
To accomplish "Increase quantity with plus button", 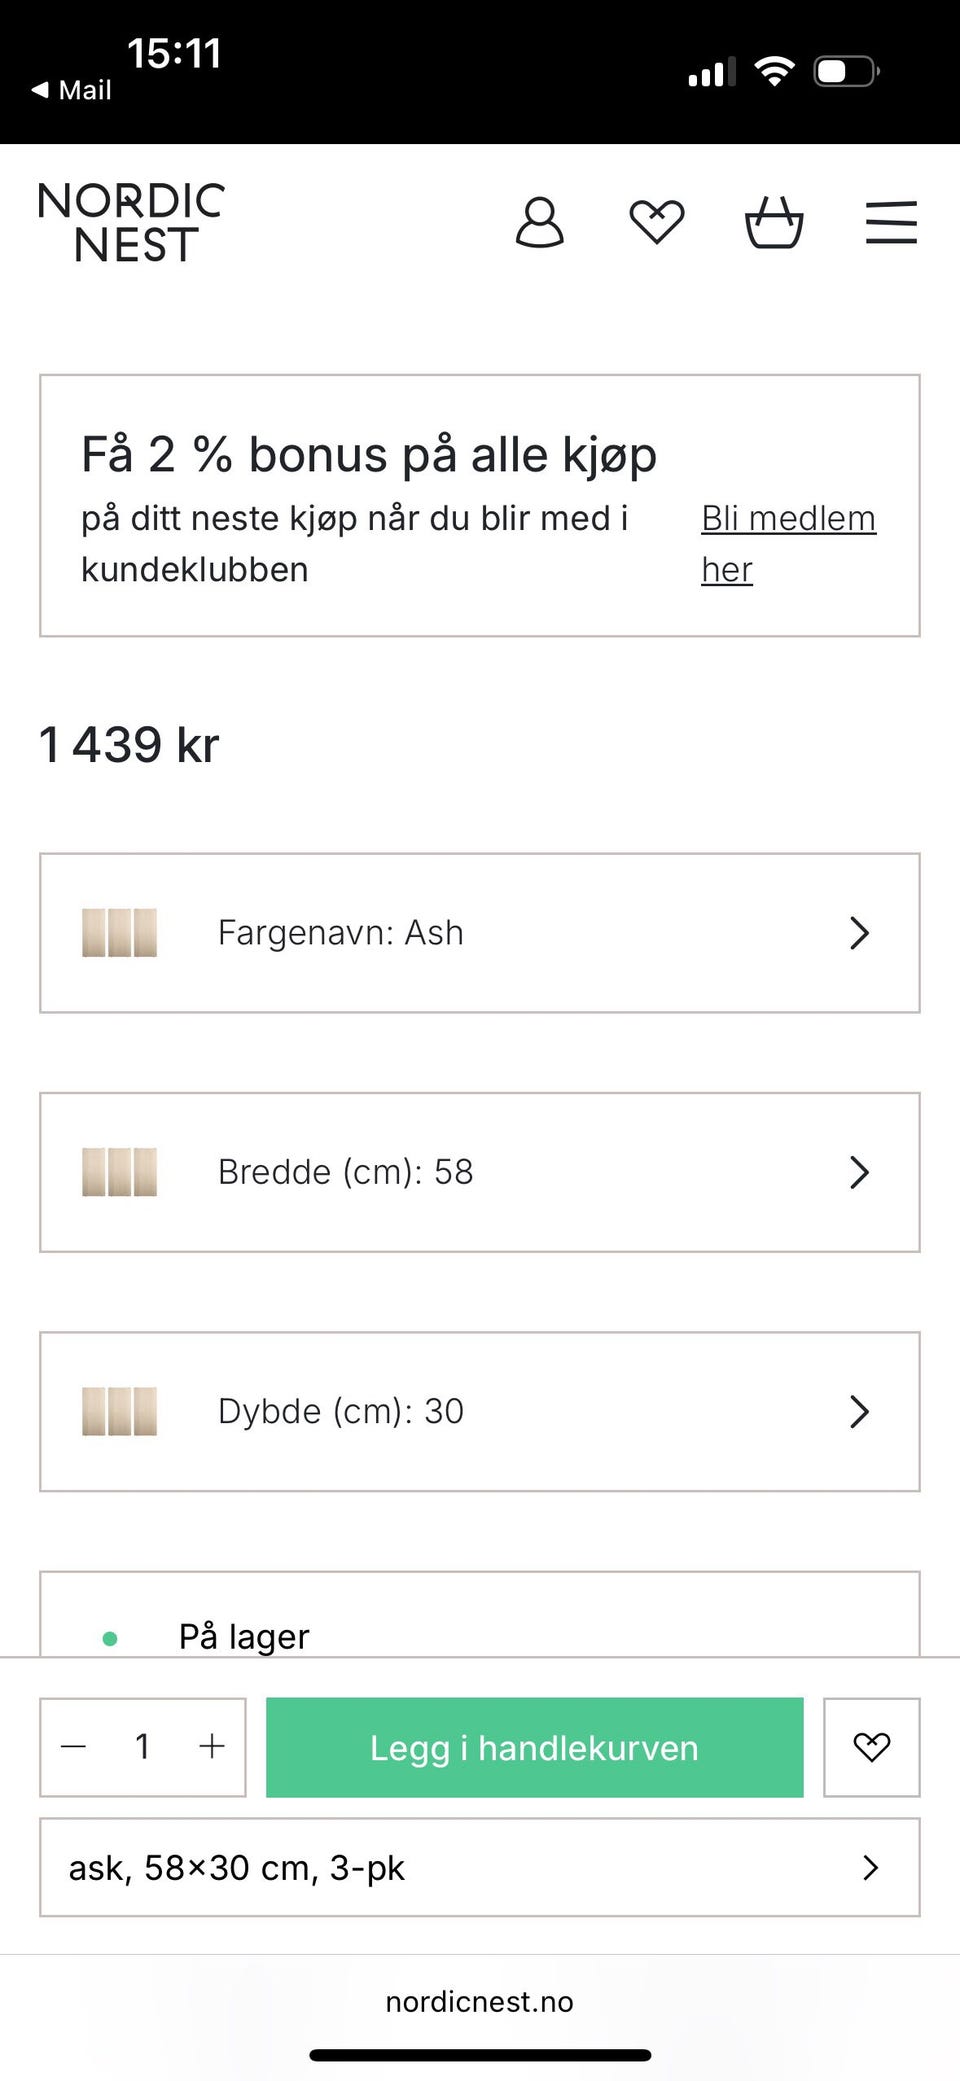I will coord(212,1747).
